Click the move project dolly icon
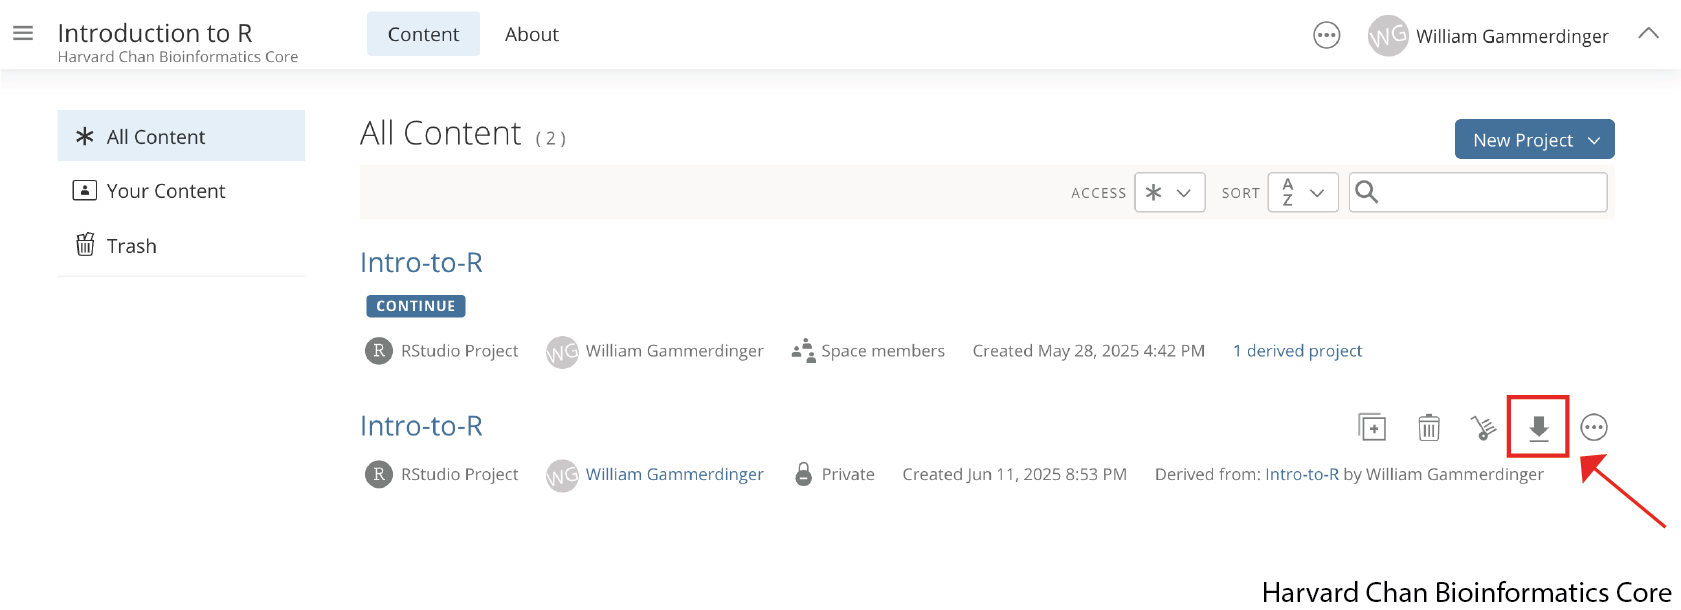Screen dimensions: 1681x610 (1483, 427)
